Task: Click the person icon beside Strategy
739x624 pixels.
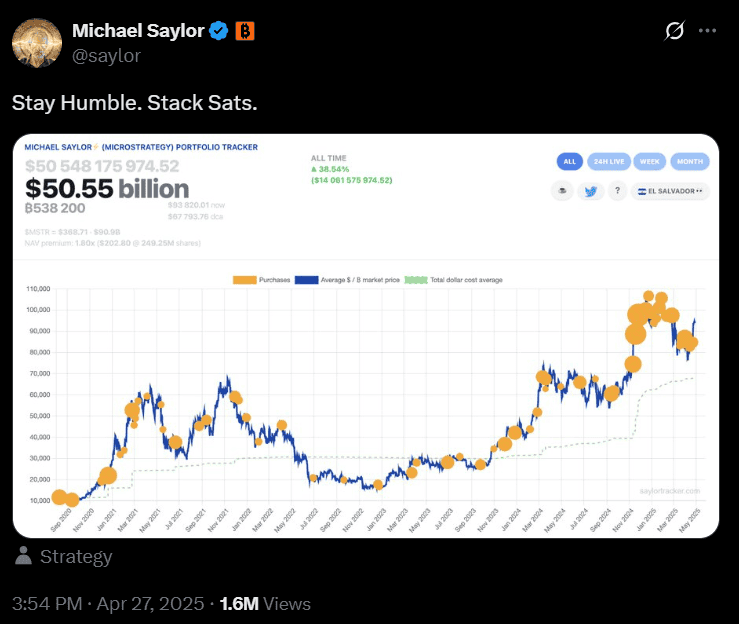Action: pyautogui.click(x=23, y=556)
